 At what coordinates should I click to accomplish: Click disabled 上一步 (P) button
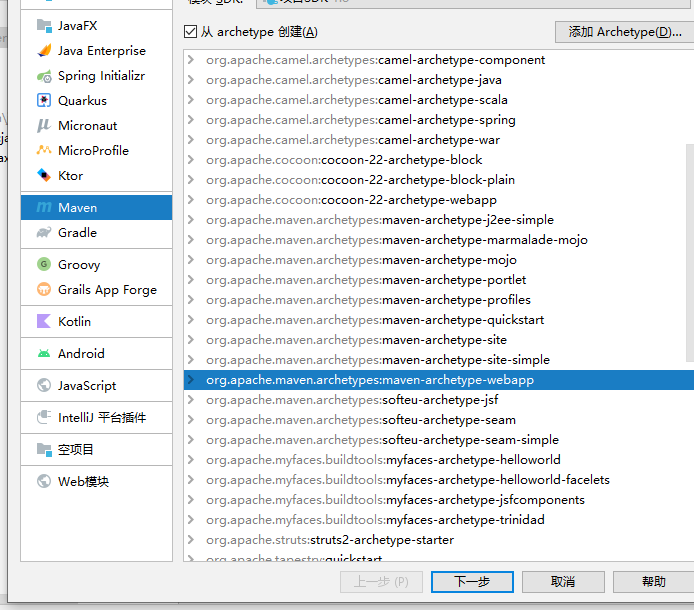(381, 581)
